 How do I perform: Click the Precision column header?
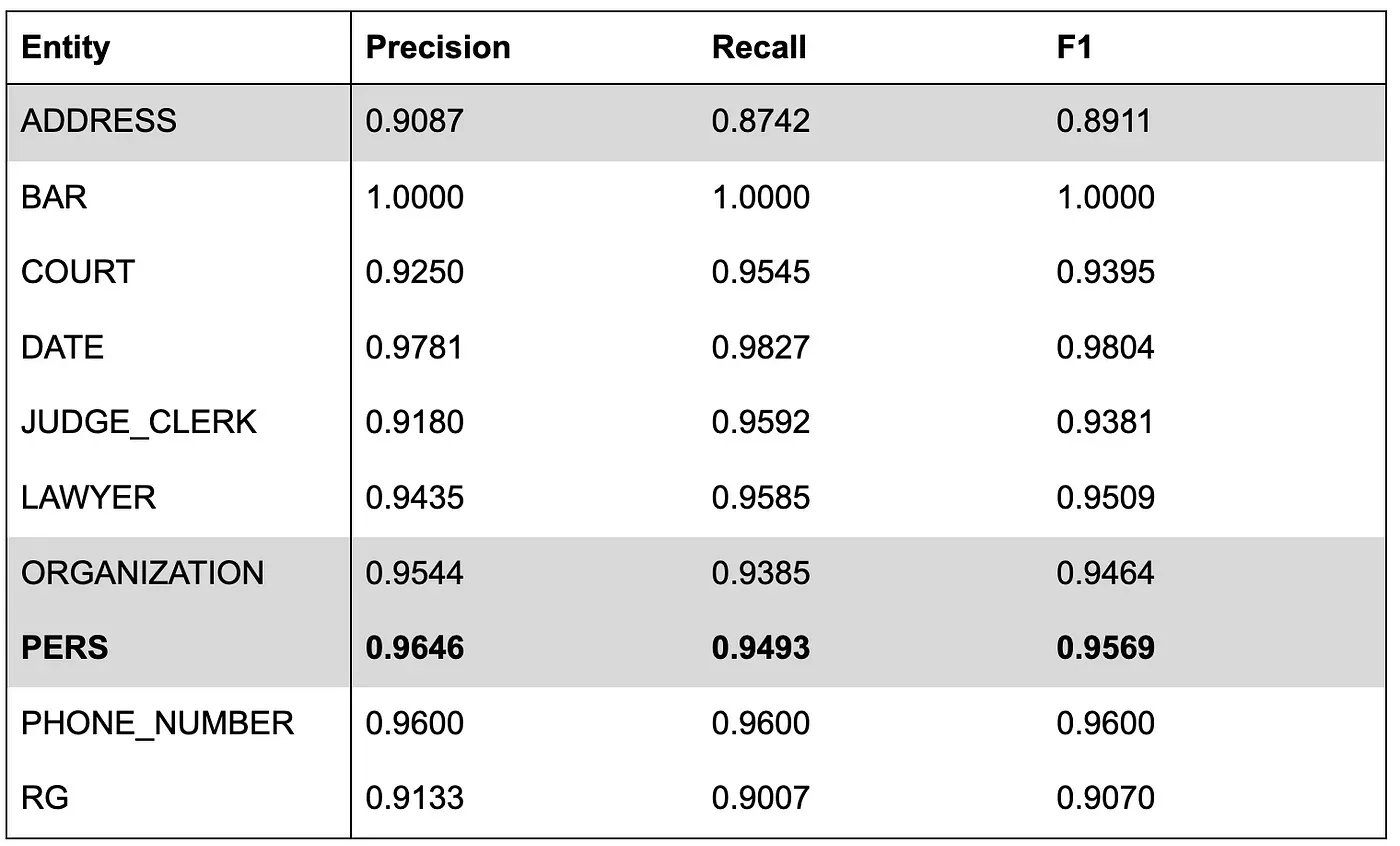click(x=438, y=48)
